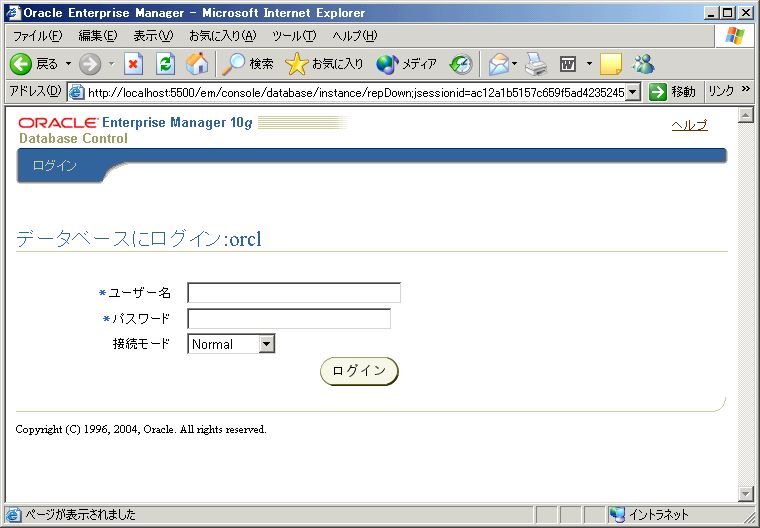
Task: Click データベースにログイン:orcl heading
Action: 139,239
